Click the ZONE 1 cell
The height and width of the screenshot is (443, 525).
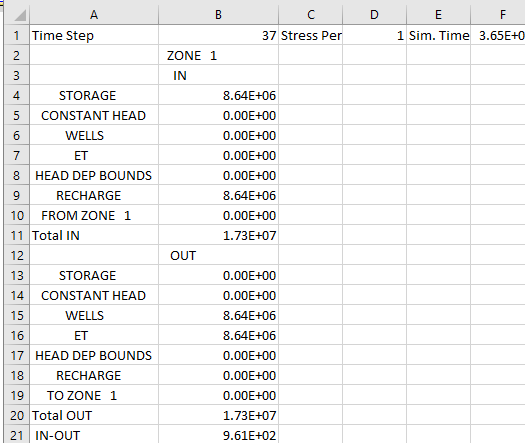(218, 55)
